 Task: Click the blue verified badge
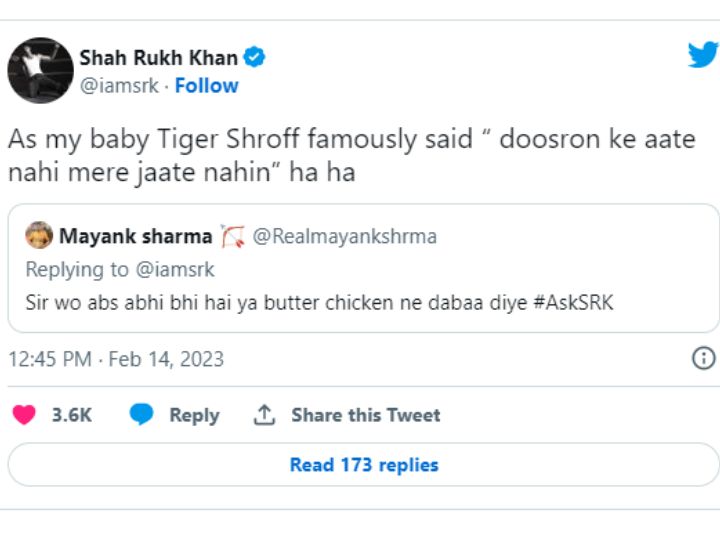(x=254, y=57)
